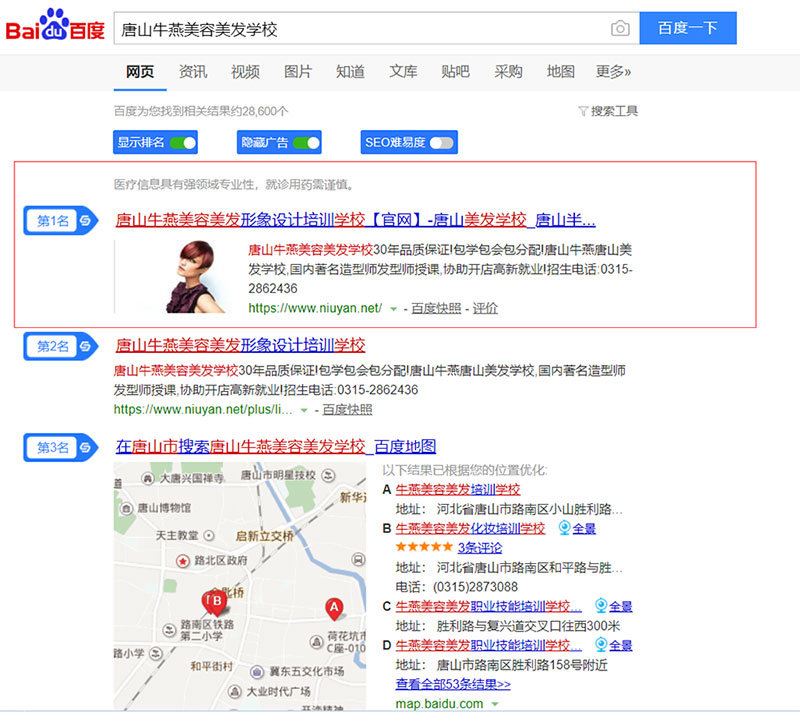Open the 搜索工具 link
Screen dimensions: 800x712
614,111
